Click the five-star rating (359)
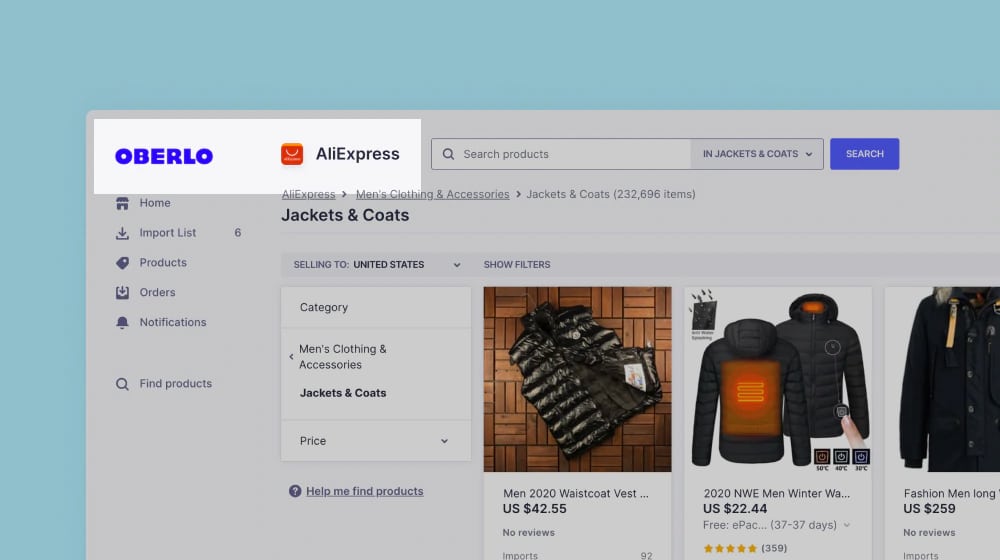Image resolution: width=1000 pixels, height=560 pixels. point(745,549)
